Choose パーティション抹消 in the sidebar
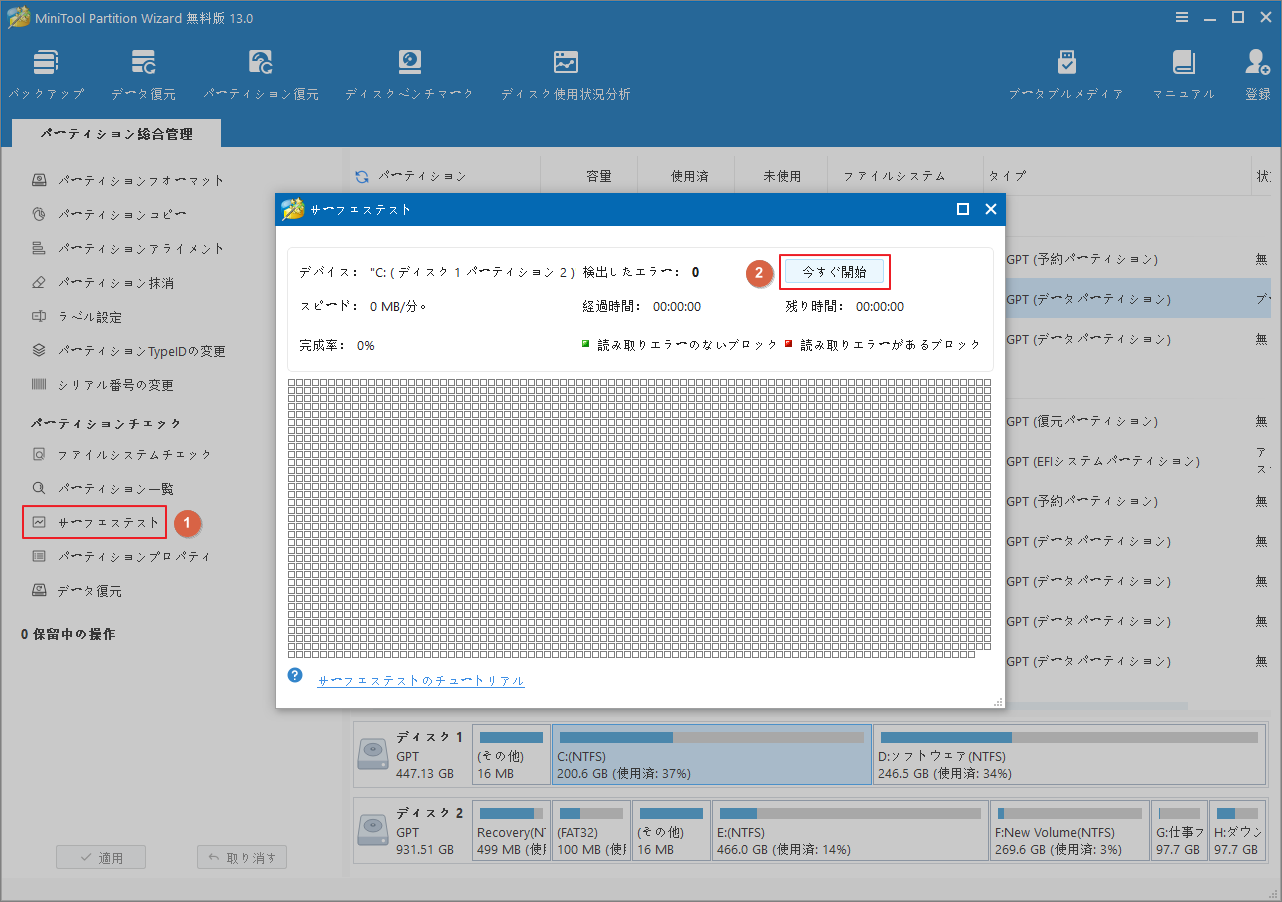Image resolution: width=1282 pixels, height=902 pixels. coord(103,283)
